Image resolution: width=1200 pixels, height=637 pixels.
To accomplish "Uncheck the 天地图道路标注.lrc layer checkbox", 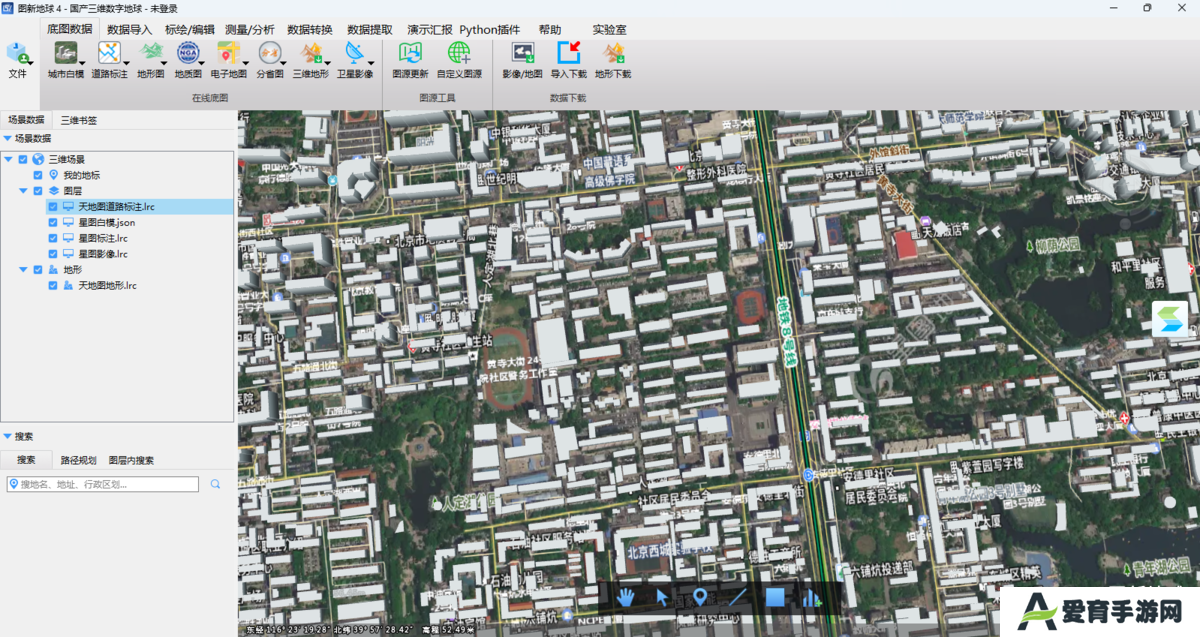I will click(x=53, y=206).
